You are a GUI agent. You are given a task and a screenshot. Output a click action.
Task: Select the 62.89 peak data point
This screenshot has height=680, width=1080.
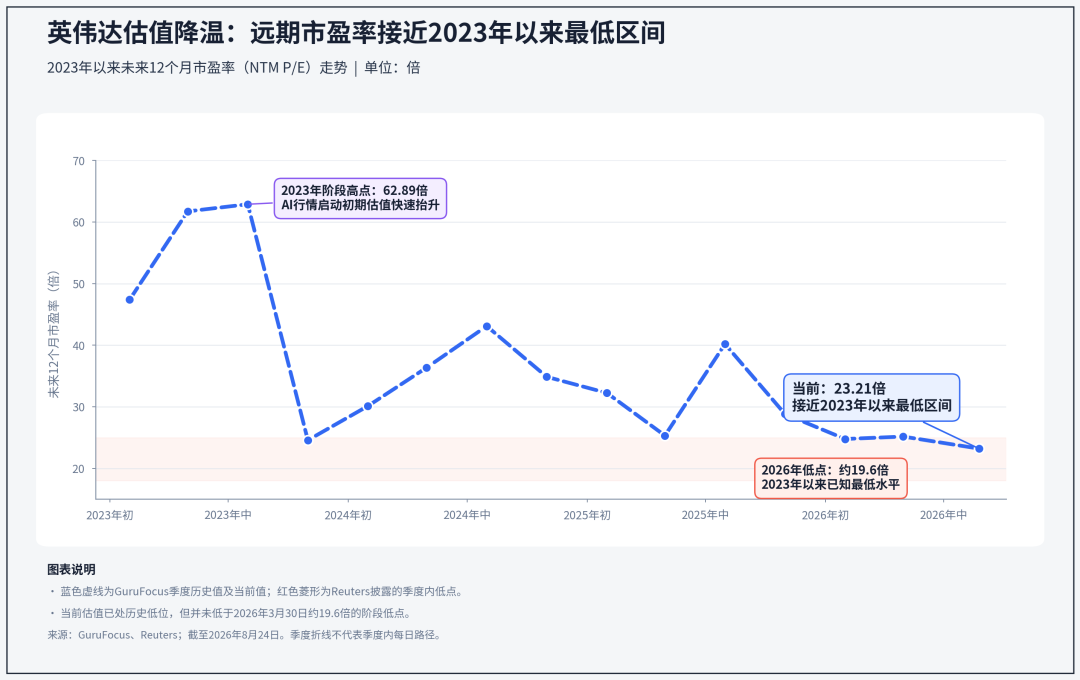point(248,205)
